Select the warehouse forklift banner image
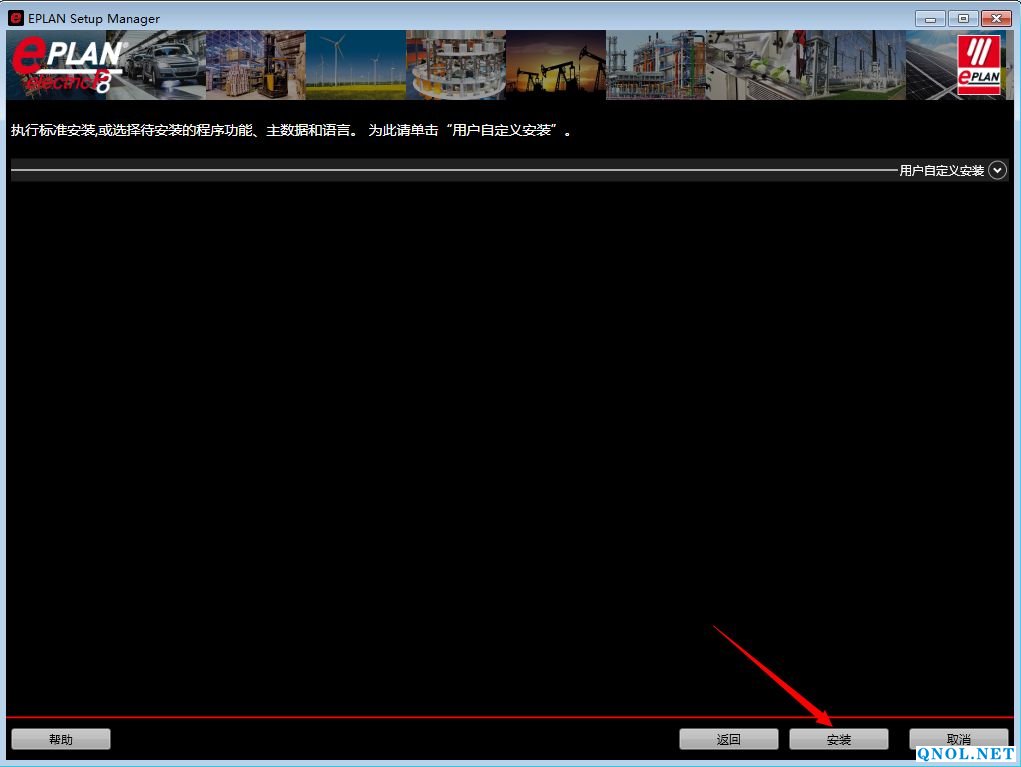1021x767 pixels. [255, 65]
